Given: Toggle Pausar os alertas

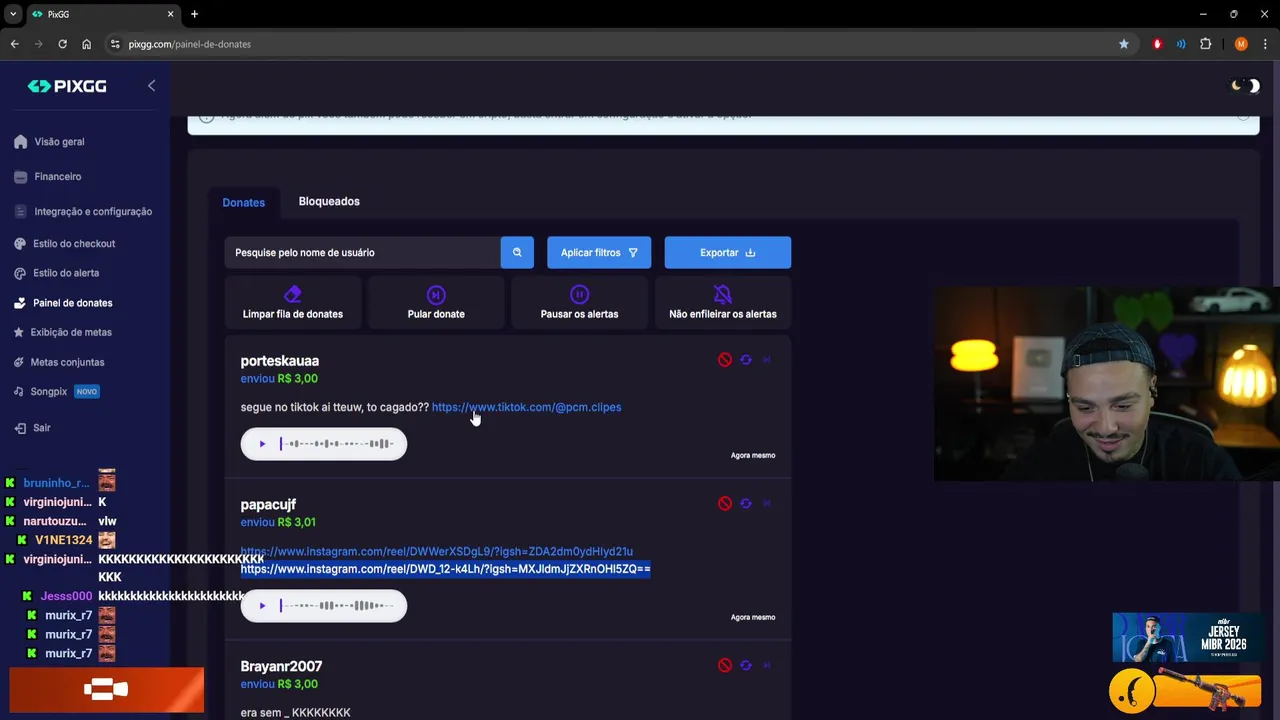Looking at the screenshot, I should [579, 303].
